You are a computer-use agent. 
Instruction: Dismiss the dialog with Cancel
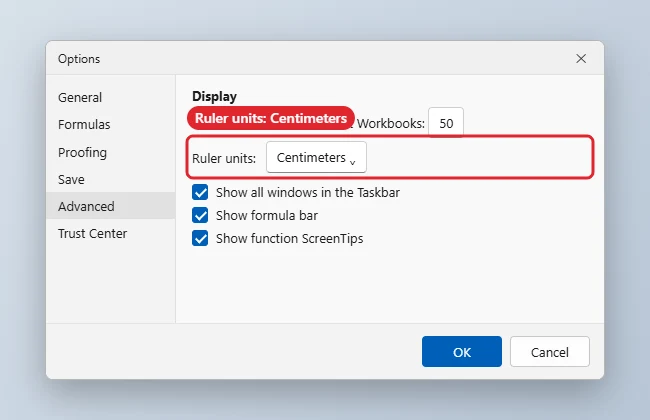(550, 352)
